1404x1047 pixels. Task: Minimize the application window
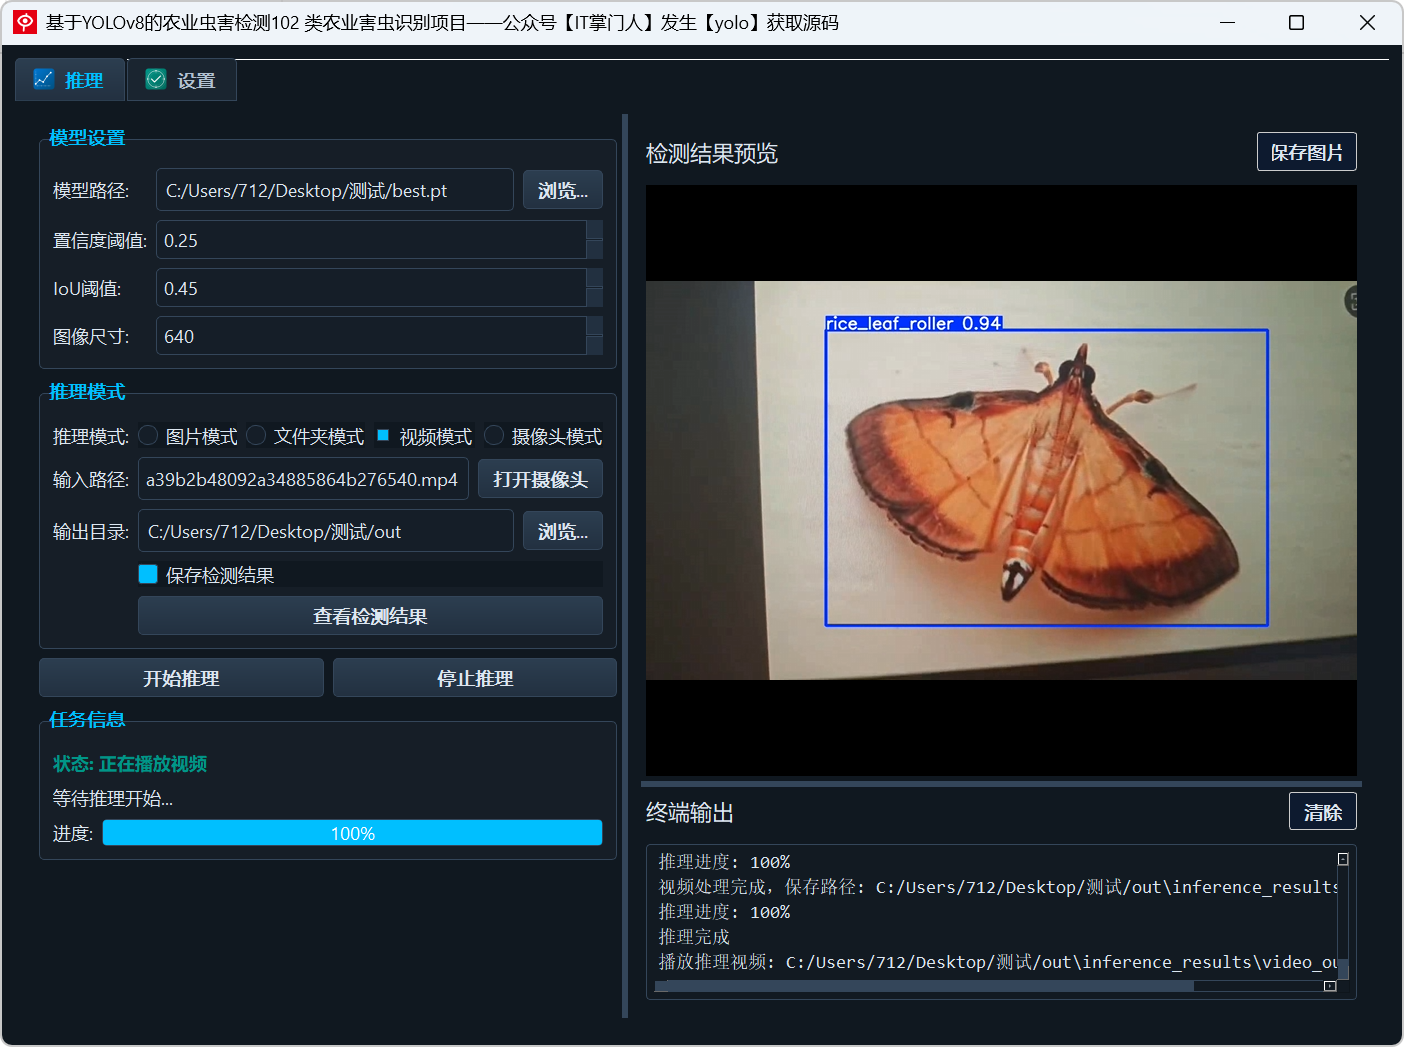point(1227,22)
